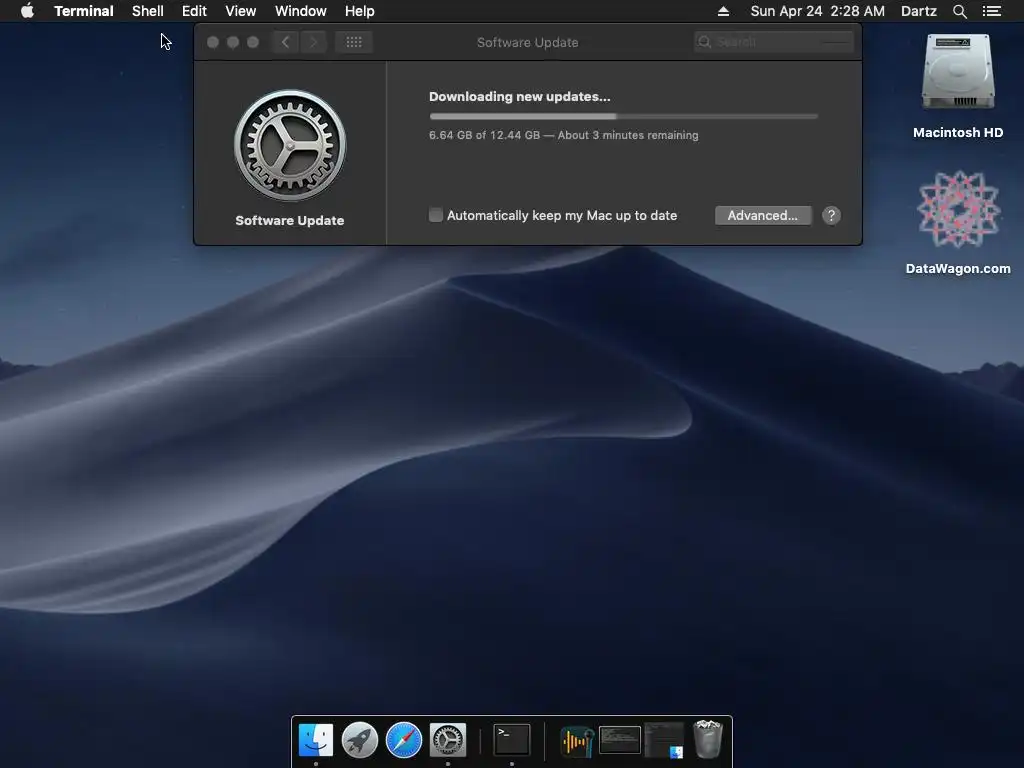Open Spotlight search magnifier

[959, 11]
